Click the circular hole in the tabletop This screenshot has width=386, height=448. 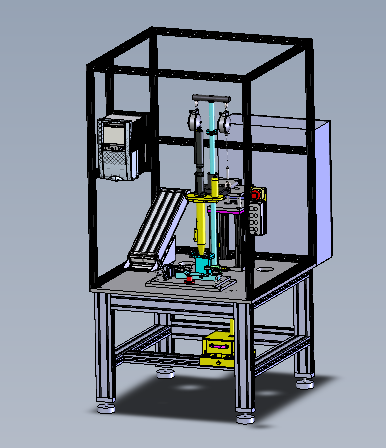tap(265, 269)
